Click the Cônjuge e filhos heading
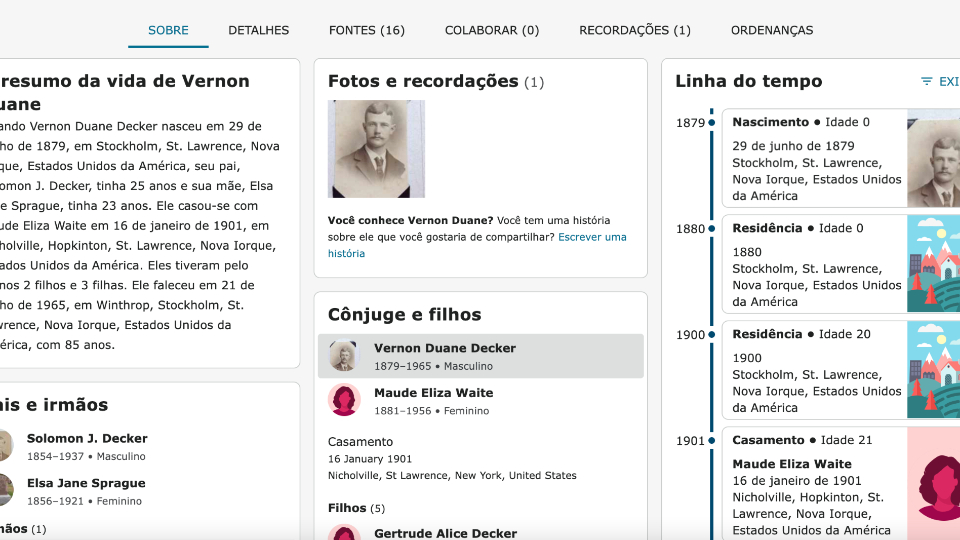Screen dimensions: 960x540 (x=404, y=315)
